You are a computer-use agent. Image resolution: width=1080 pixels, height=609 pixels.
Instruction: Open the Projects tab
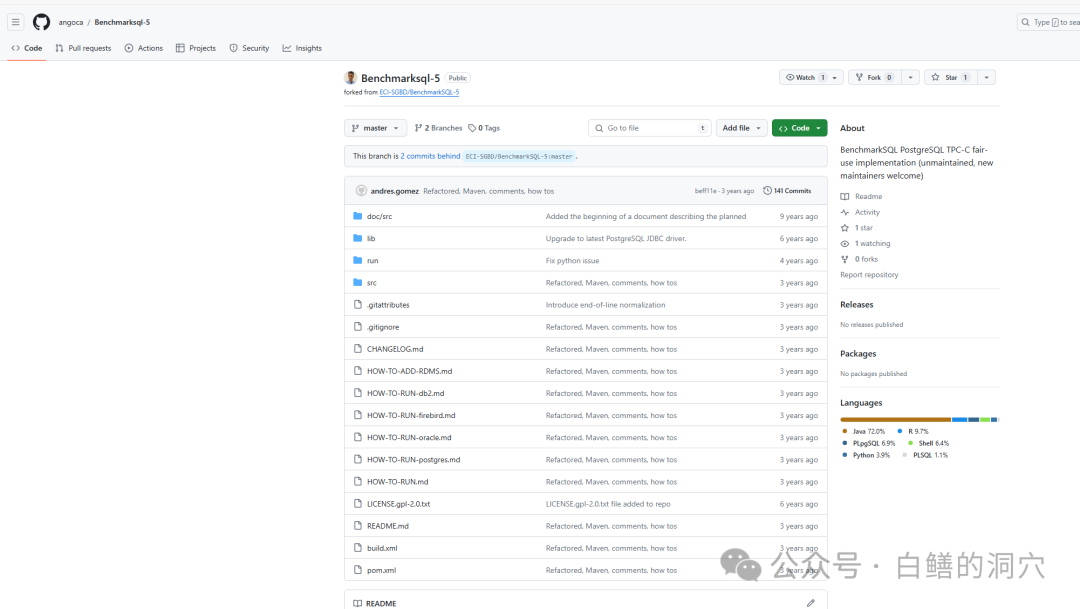[x=196, y=48]
